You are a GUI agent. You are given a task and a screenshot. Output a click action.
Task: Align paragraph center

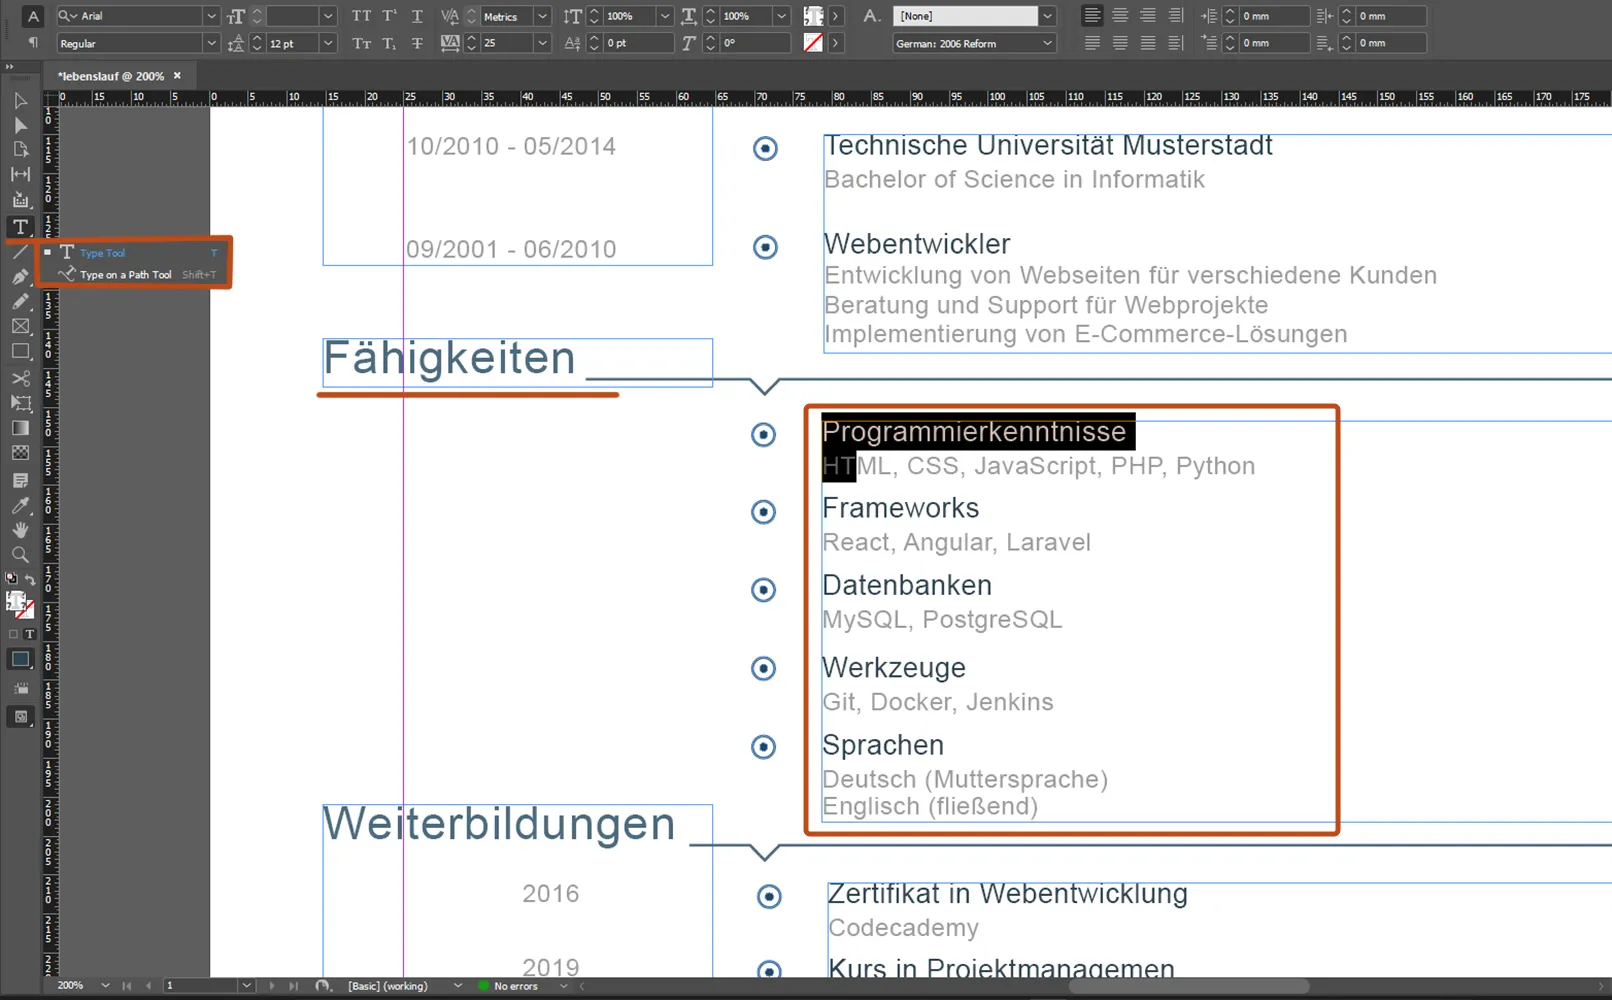pyautogui.click(x=1120, y=16)
